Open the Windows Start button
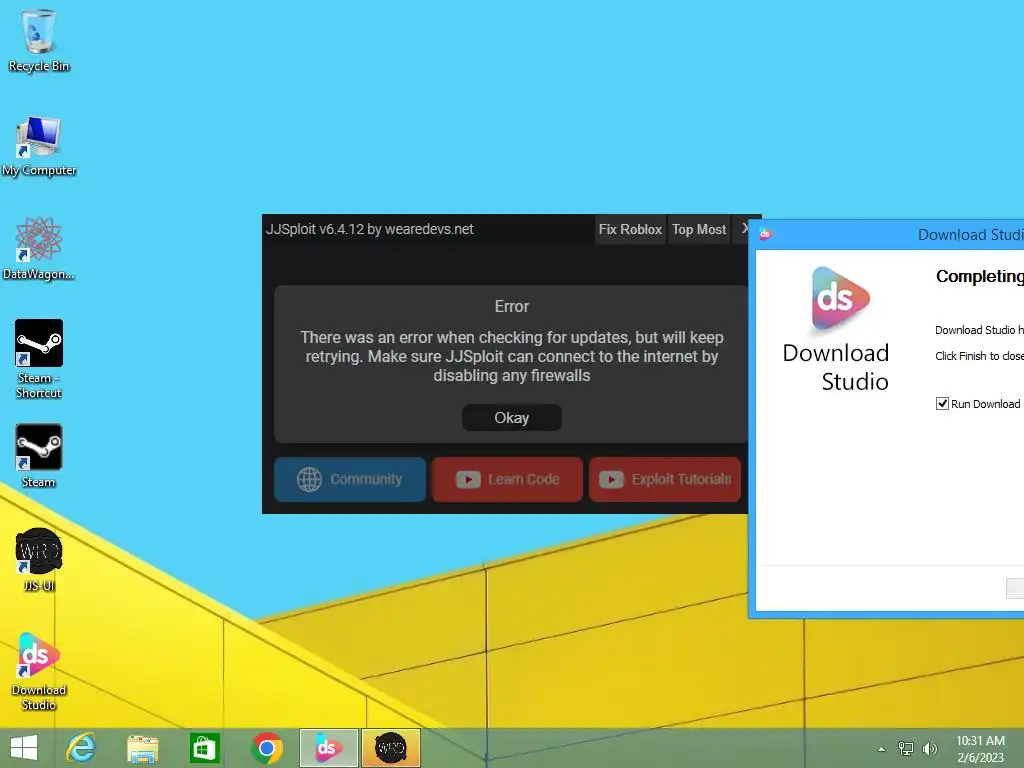This screenshot has width=1024, height=768. pos(24,748)
